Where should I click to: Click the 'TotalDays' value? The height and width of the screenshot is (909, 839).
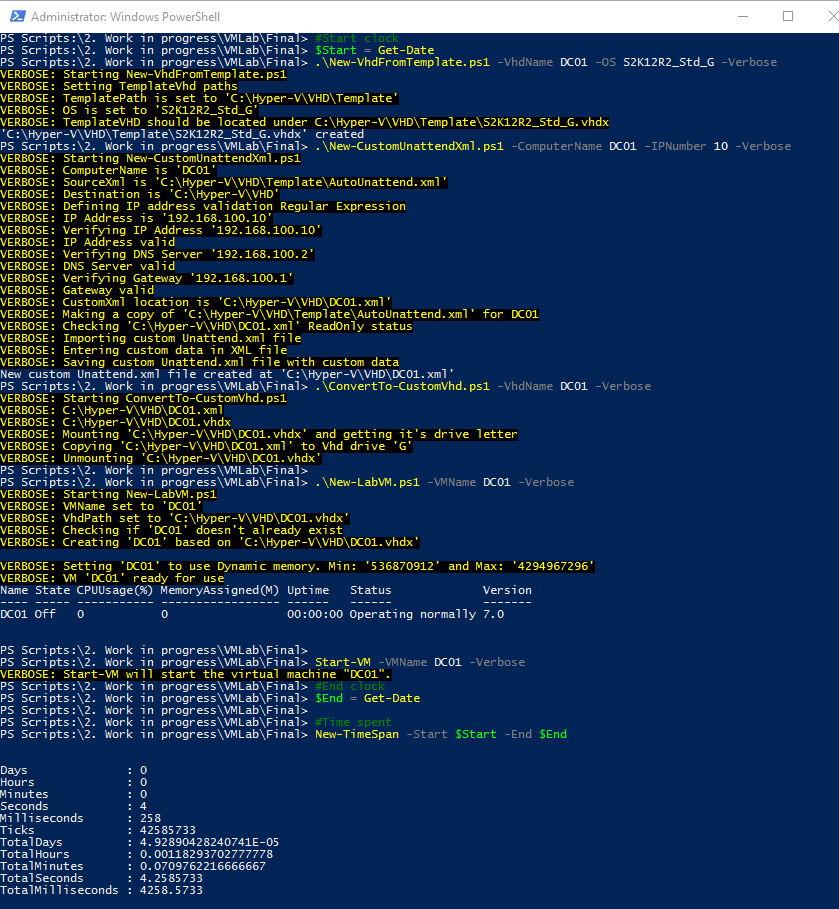tap(209, 842)
